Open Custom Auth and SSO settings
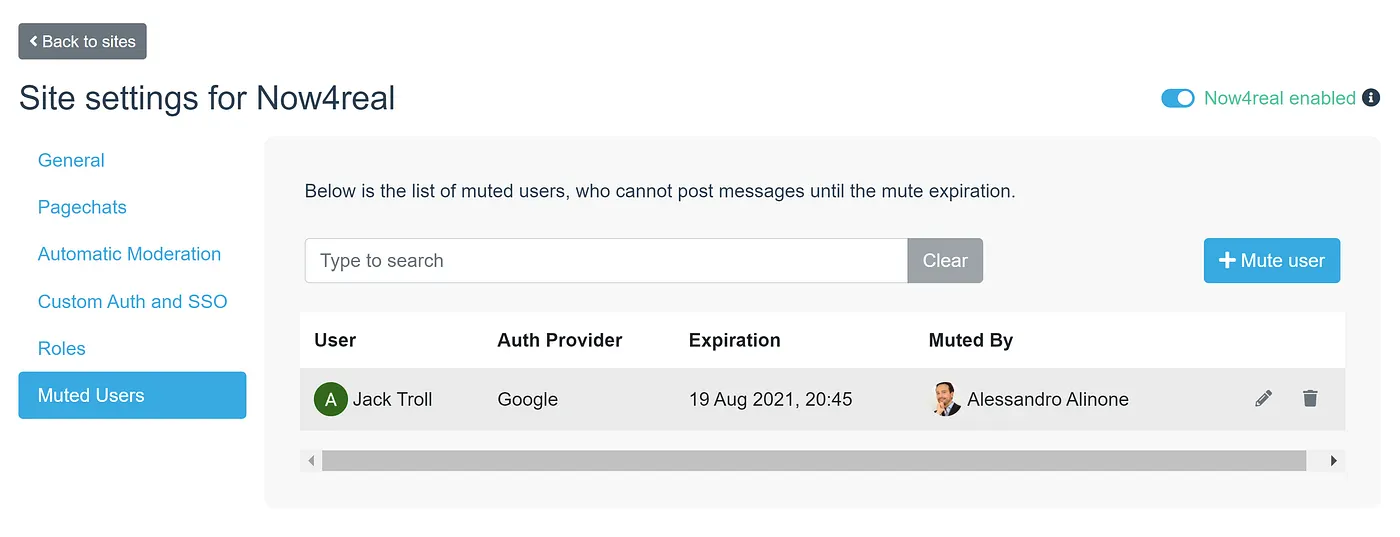The image size is (1400, 537). coord(132,301)
